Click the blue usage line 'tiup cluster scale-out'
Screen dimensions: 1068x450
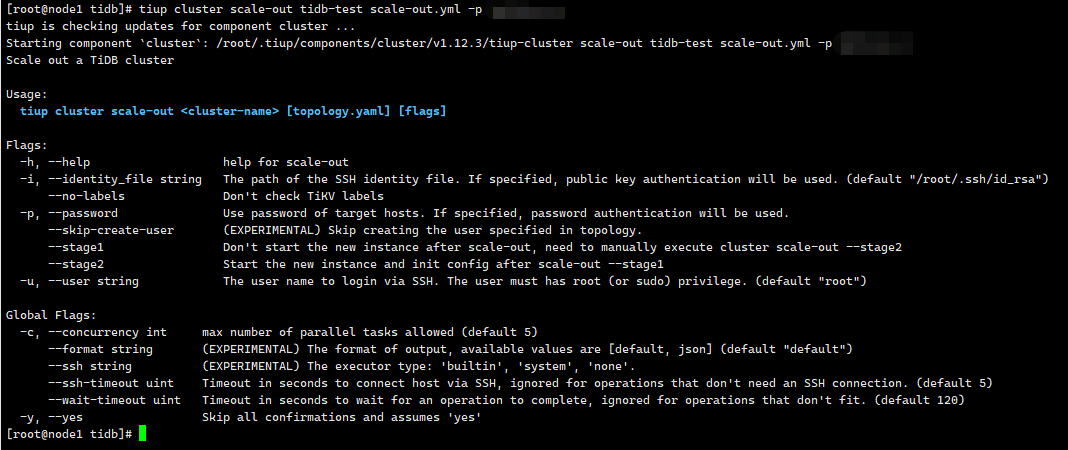[97, 111]
